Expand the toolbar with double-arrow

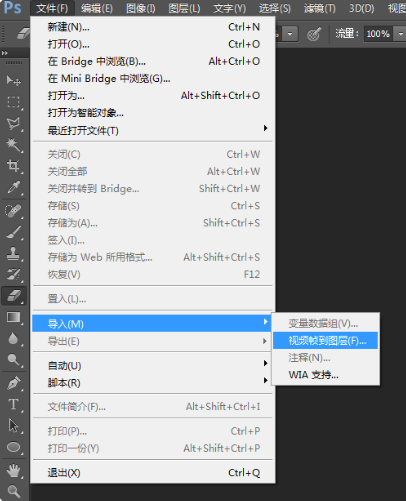click(4, 53)
